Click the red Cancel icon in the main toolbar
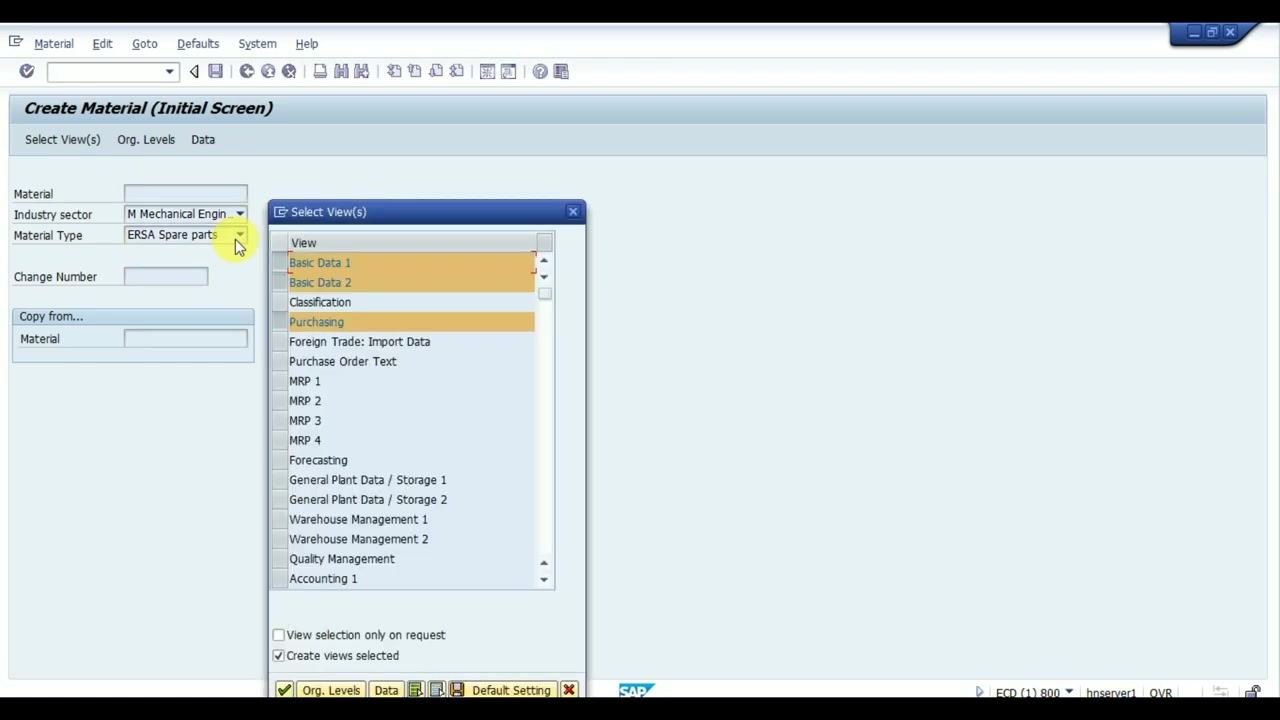This screenshot has height=720, width=1280. pos(289,71)
